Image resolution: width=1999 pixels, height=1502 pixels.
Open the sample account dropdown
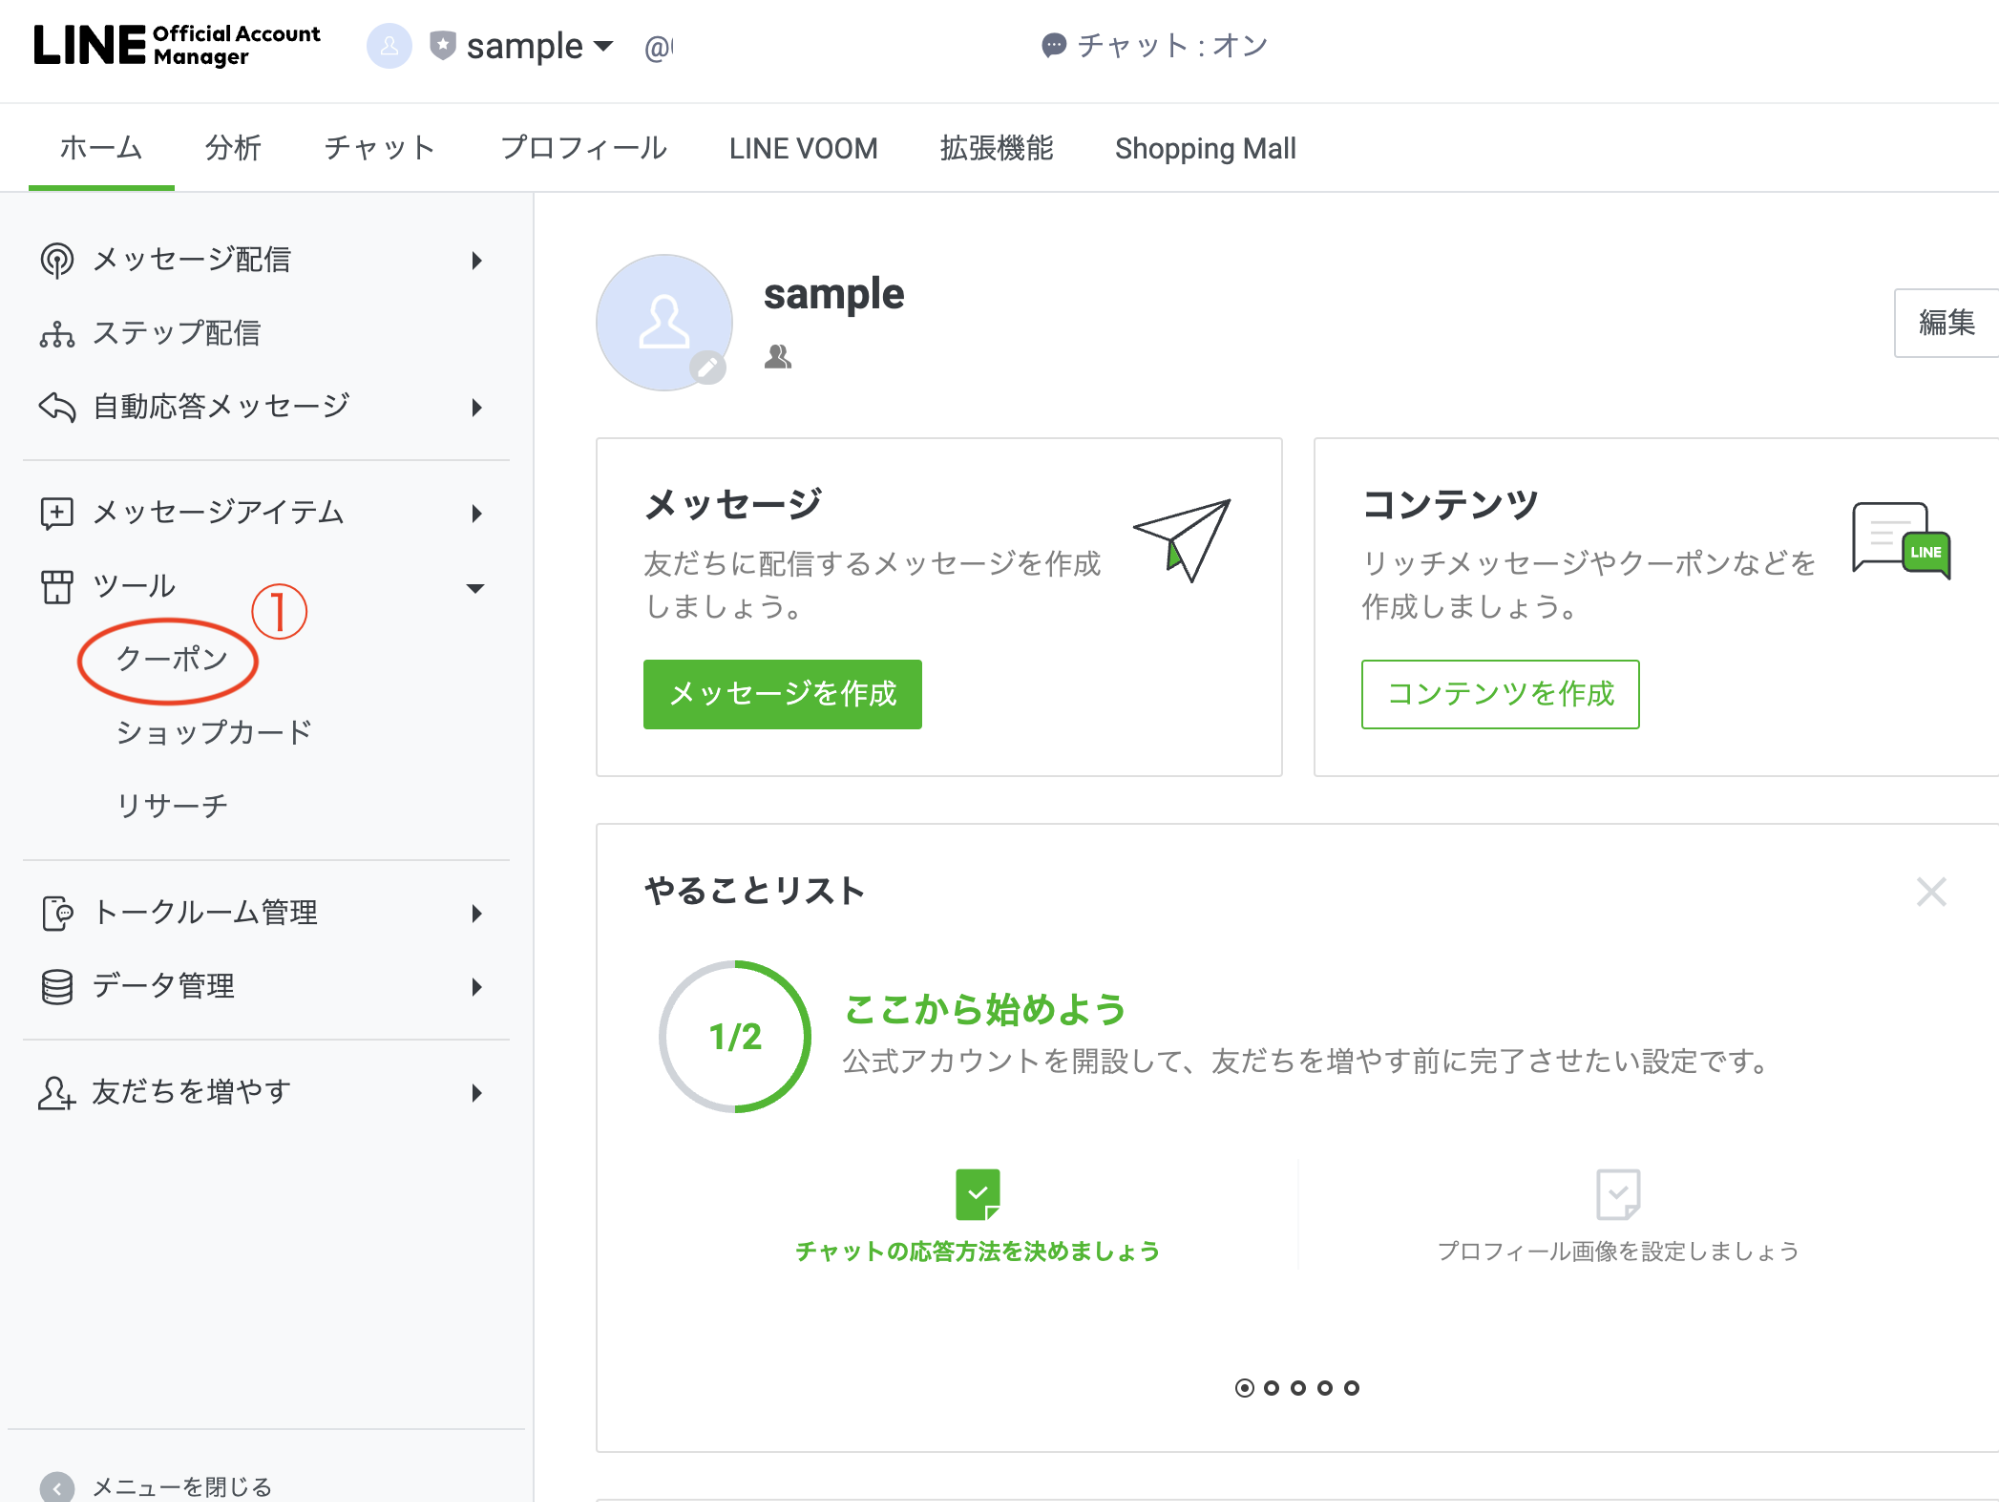pyautogui.click(x=603, y=46)
